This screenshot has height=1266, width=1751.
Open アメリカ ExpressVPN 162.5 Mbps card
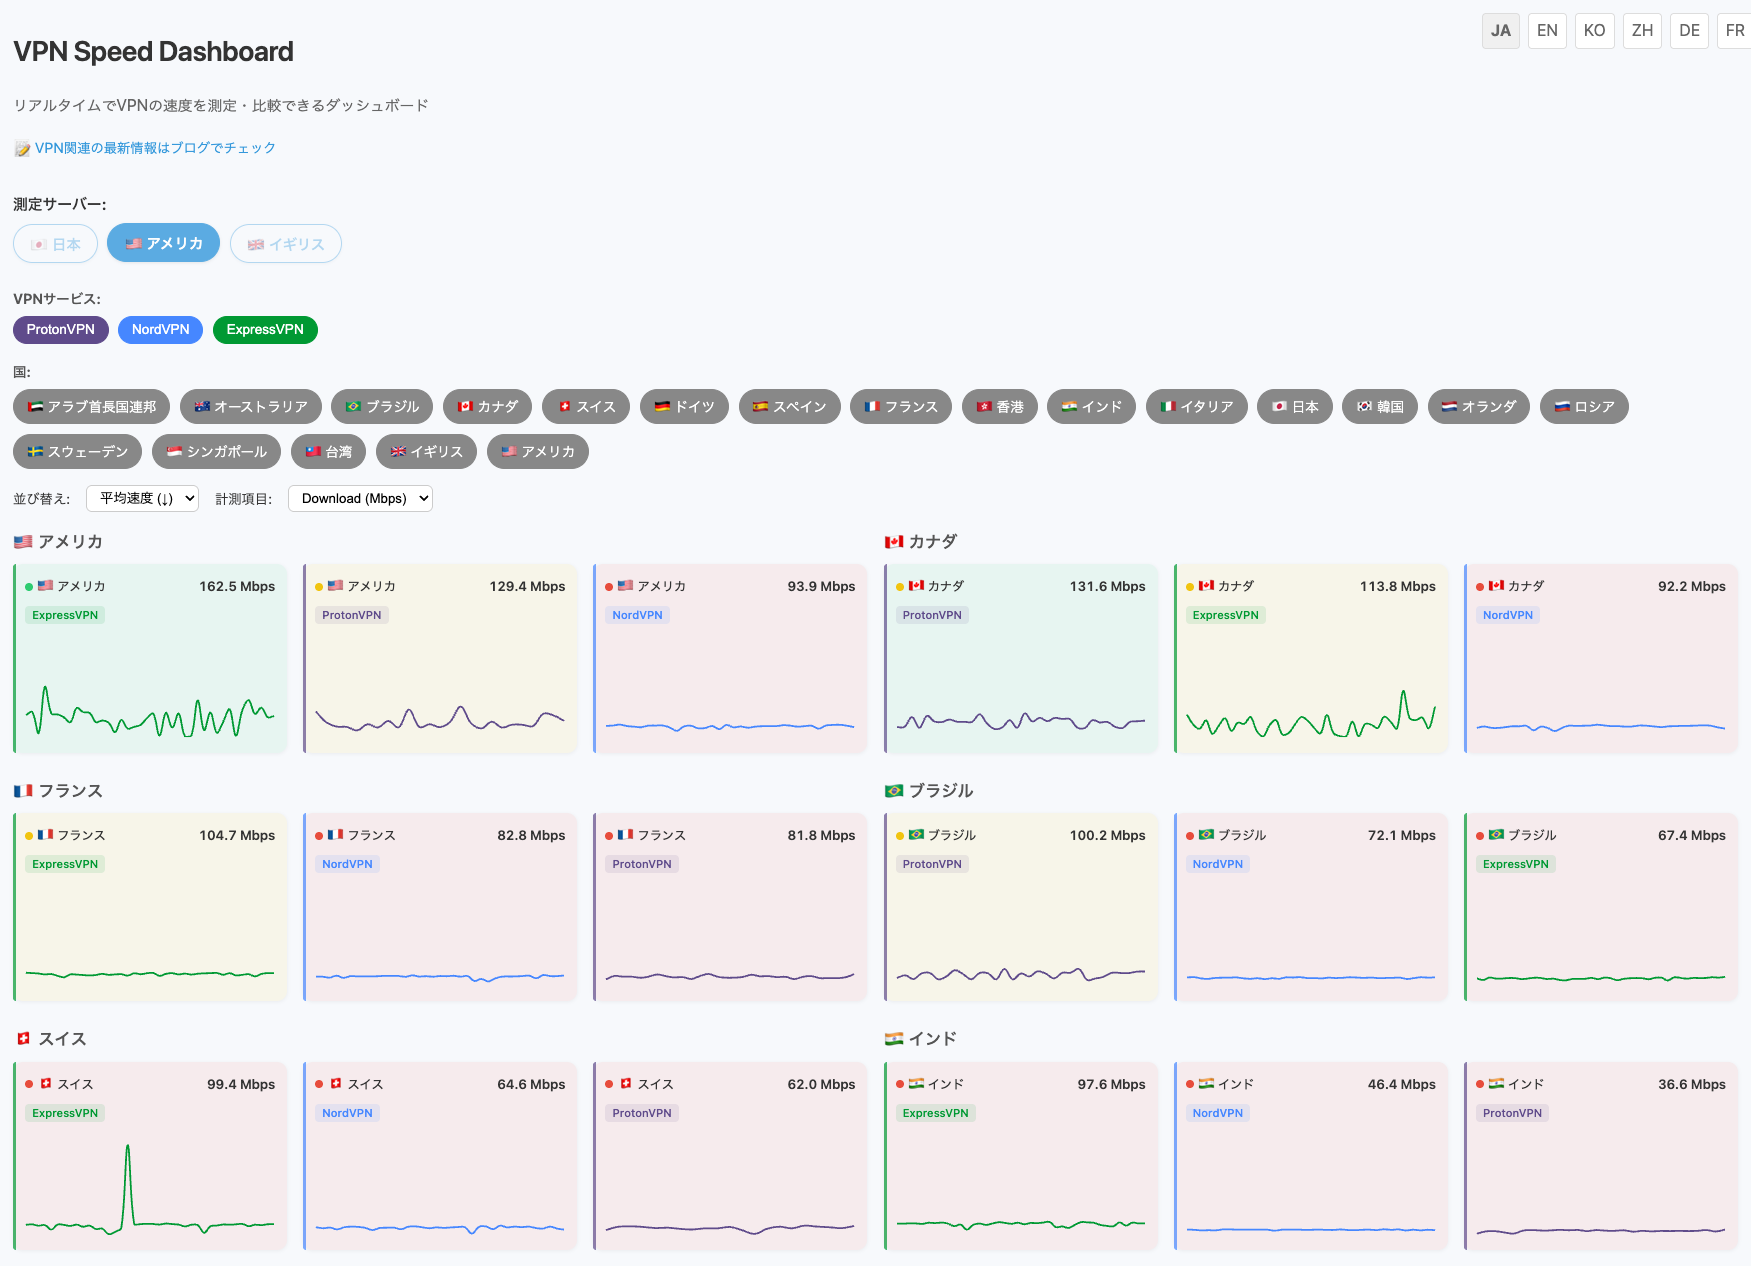click(x=150, y=658)
